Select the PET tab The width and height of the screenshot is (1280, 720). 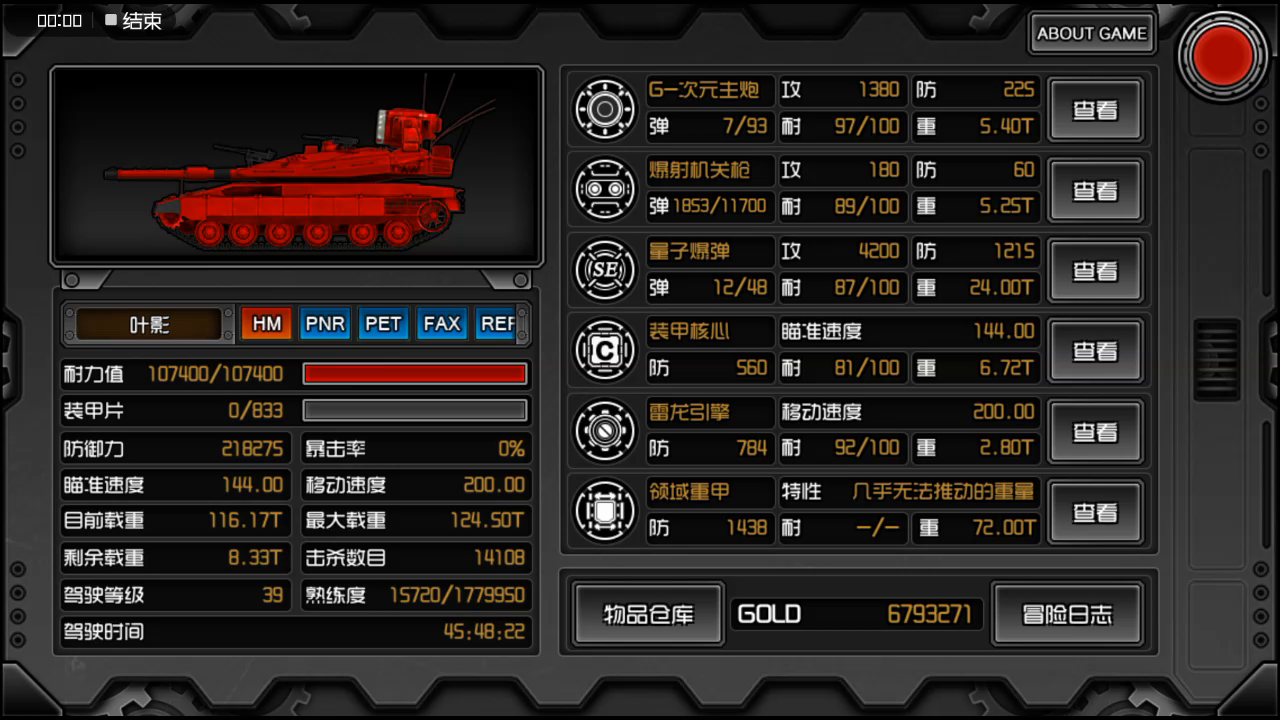[x=383, y=324]
